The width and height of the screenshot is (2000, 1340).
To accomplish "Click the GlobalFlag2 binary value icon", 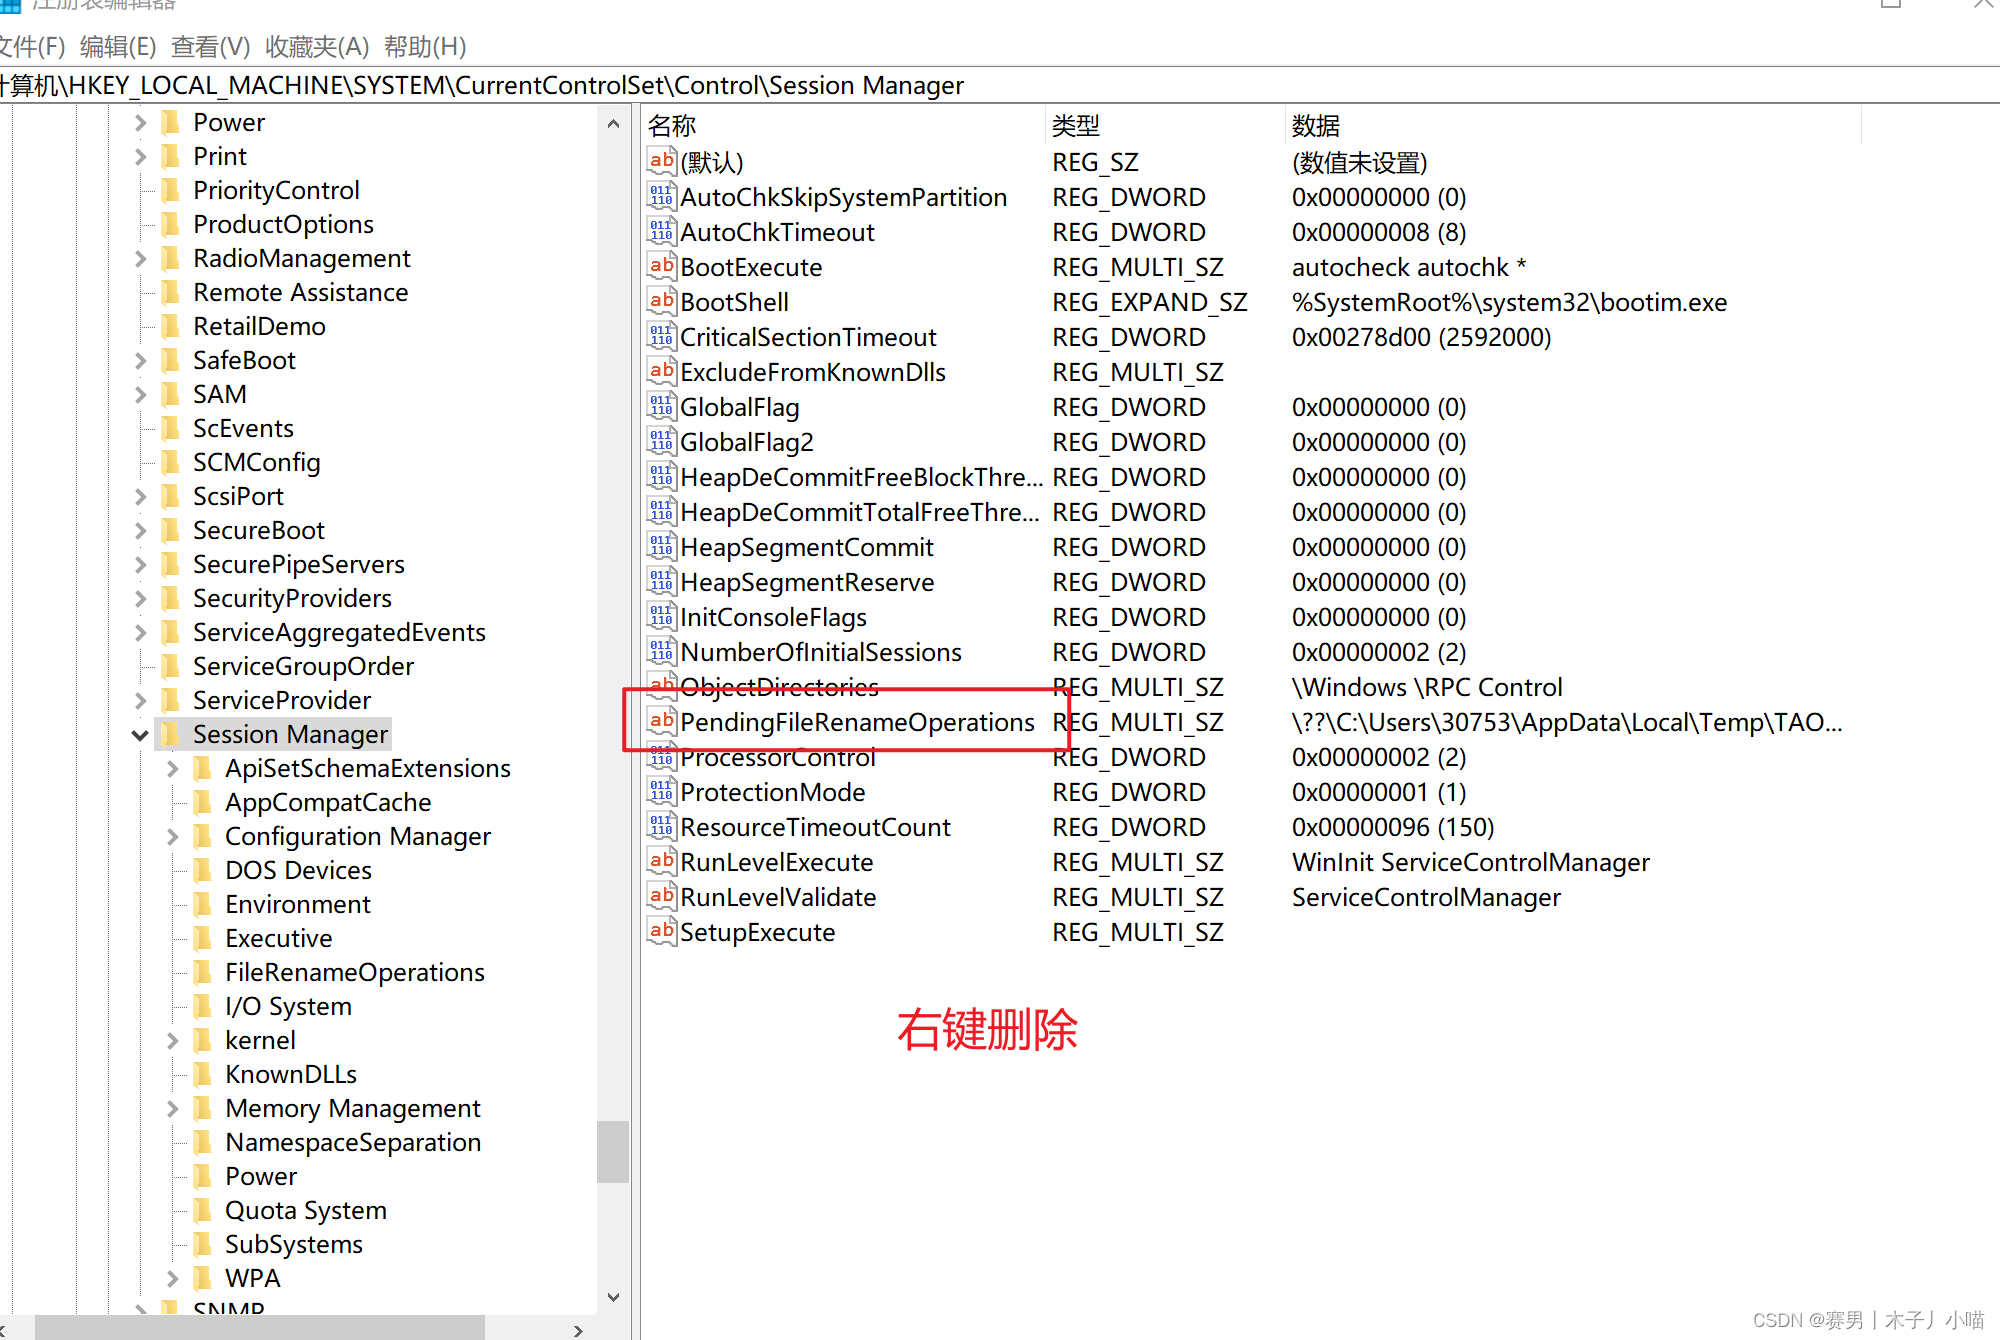I will (661, 442).
